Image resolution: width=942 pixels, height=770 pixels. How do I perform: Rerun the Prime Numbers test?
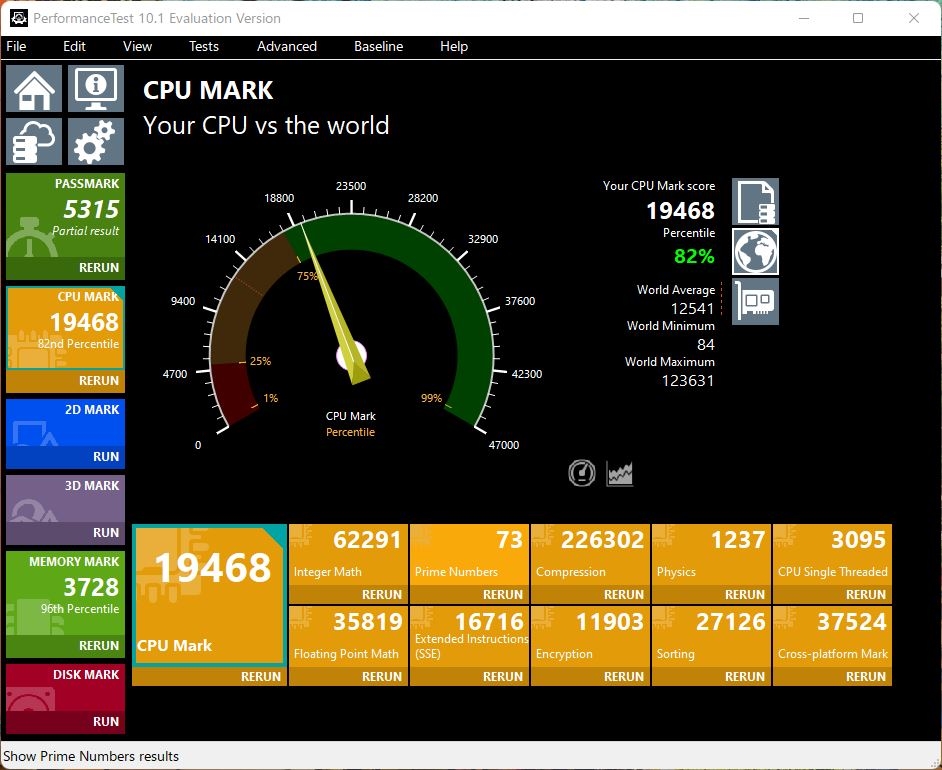pyautogui.click(x=470, y=595)
